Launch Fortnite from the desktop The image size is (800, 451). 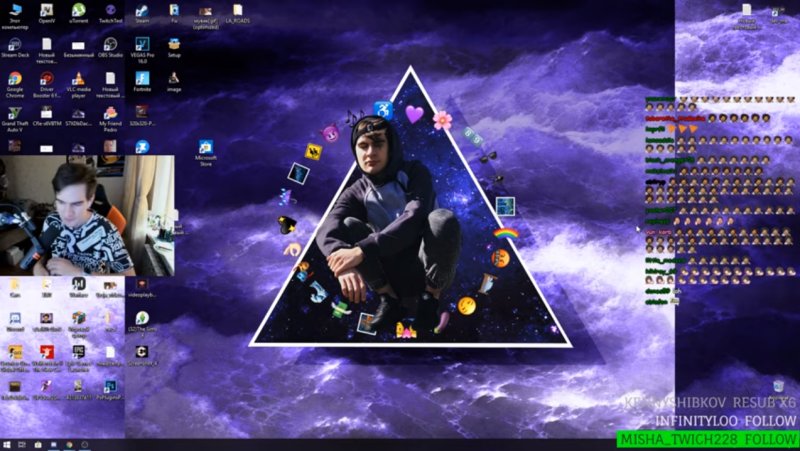142,79
